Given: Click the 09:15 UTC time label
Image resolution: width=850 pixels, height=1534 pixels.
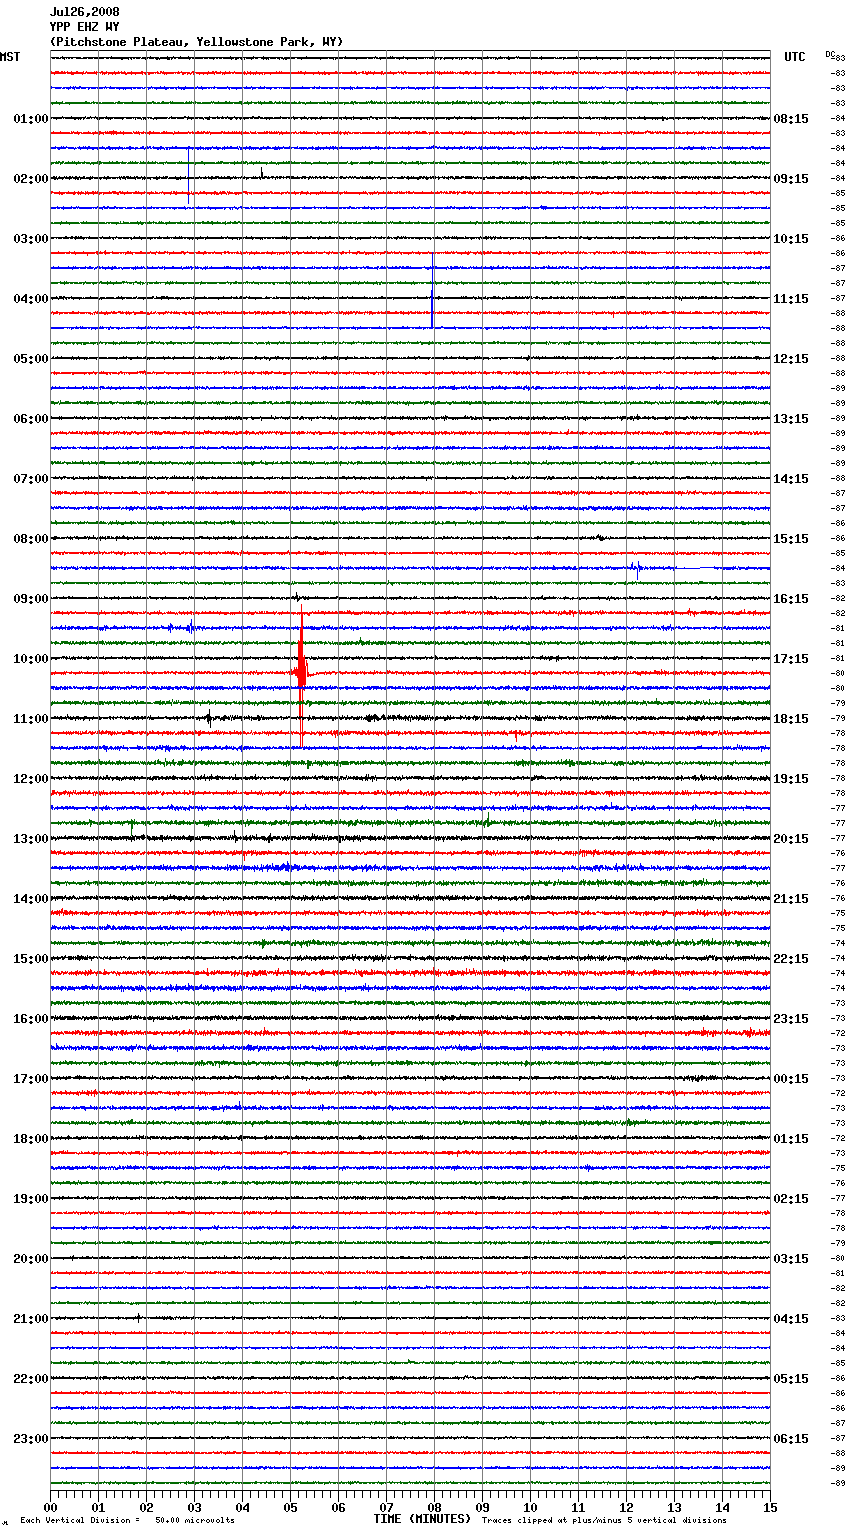Looking at the screenshot, I should 791,179.
